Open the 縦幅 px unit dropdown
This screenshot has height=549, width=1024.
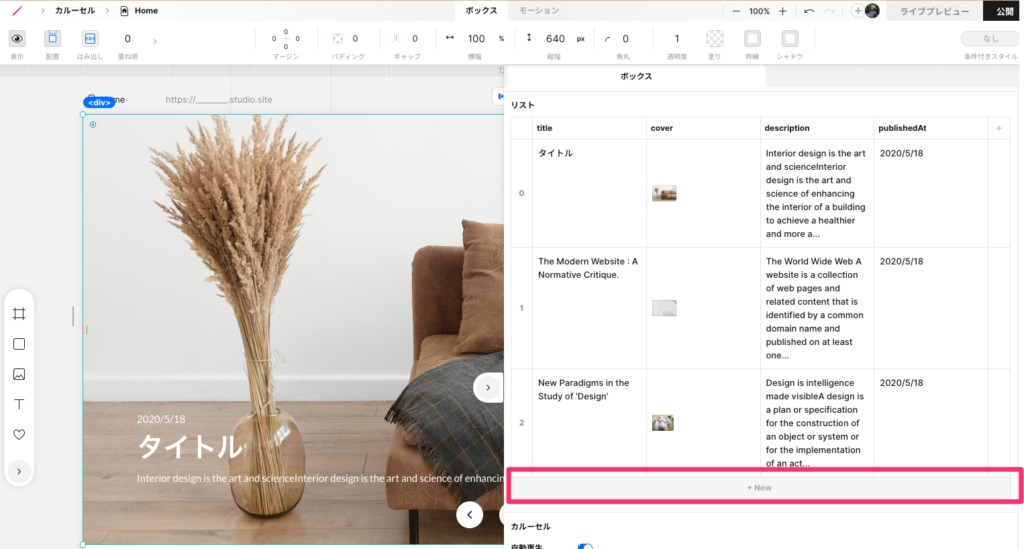tap(580, 39)
